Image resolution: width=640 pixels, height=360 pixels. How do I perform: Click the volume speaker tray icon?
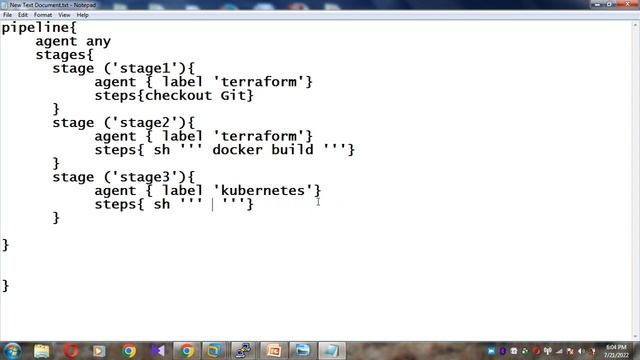click(581, 351)
